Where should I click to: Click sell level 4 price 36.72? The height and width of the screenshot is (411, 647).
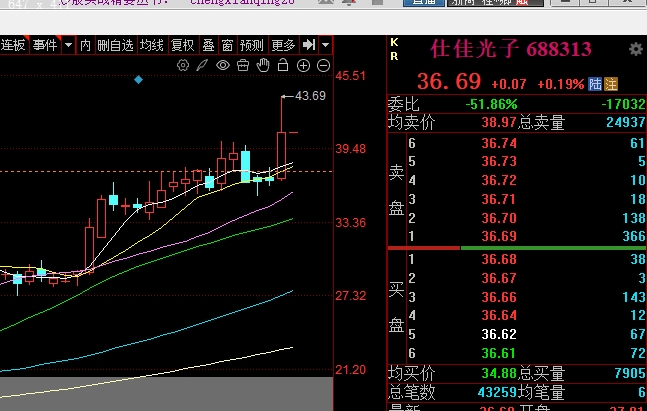499,180
